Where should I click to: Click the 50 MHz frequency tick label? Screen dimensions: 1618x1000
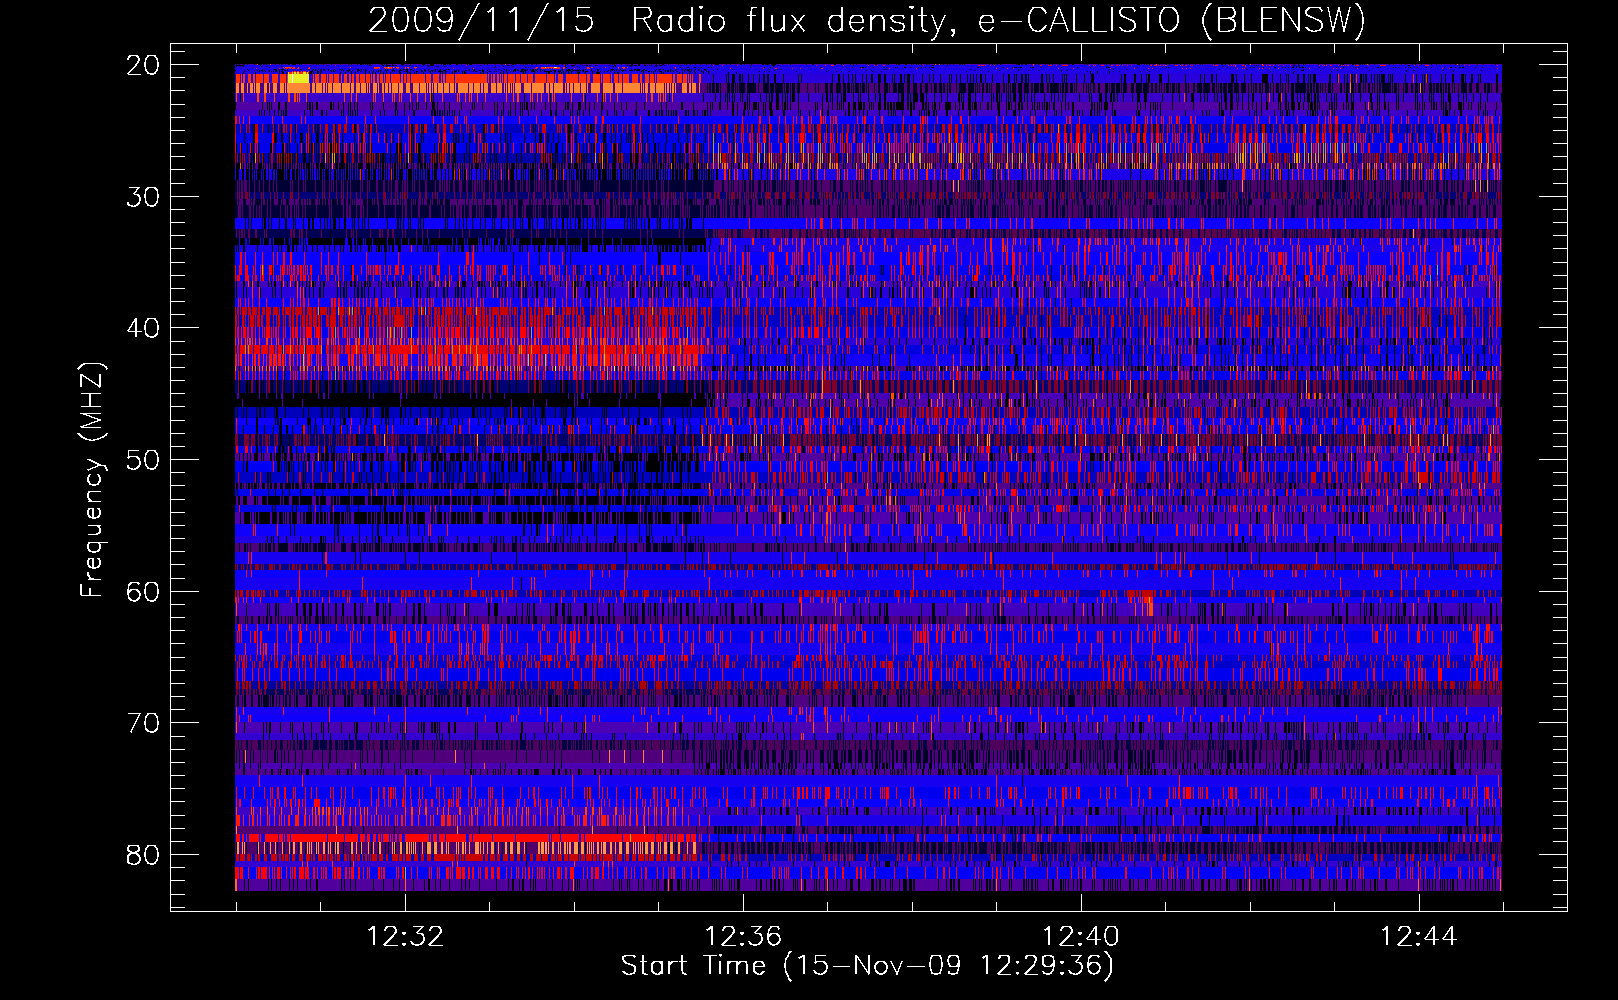tap(143, 461)
